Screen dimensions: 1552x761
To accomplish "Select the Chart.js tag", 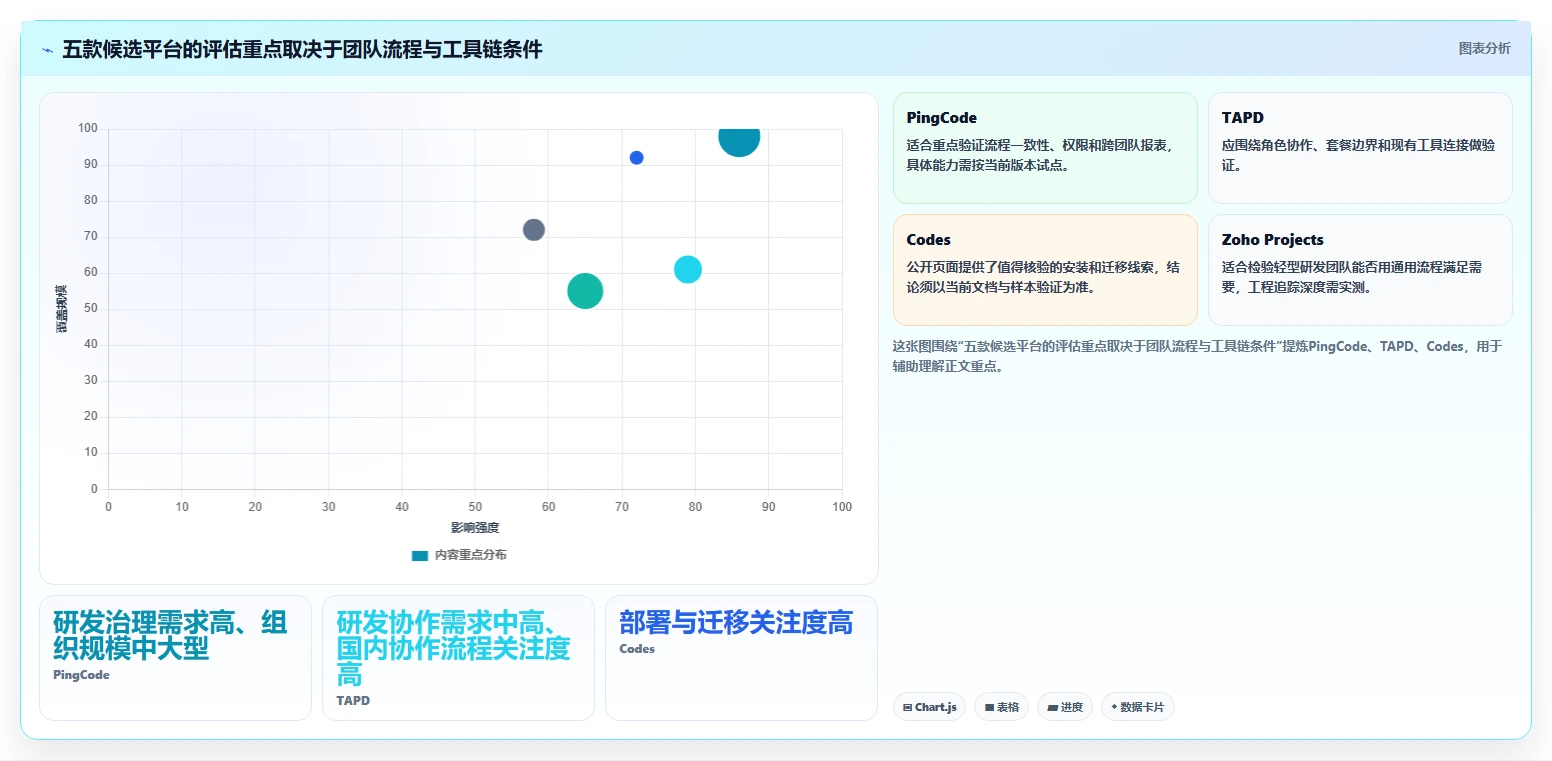I will [x=930, y=707].
